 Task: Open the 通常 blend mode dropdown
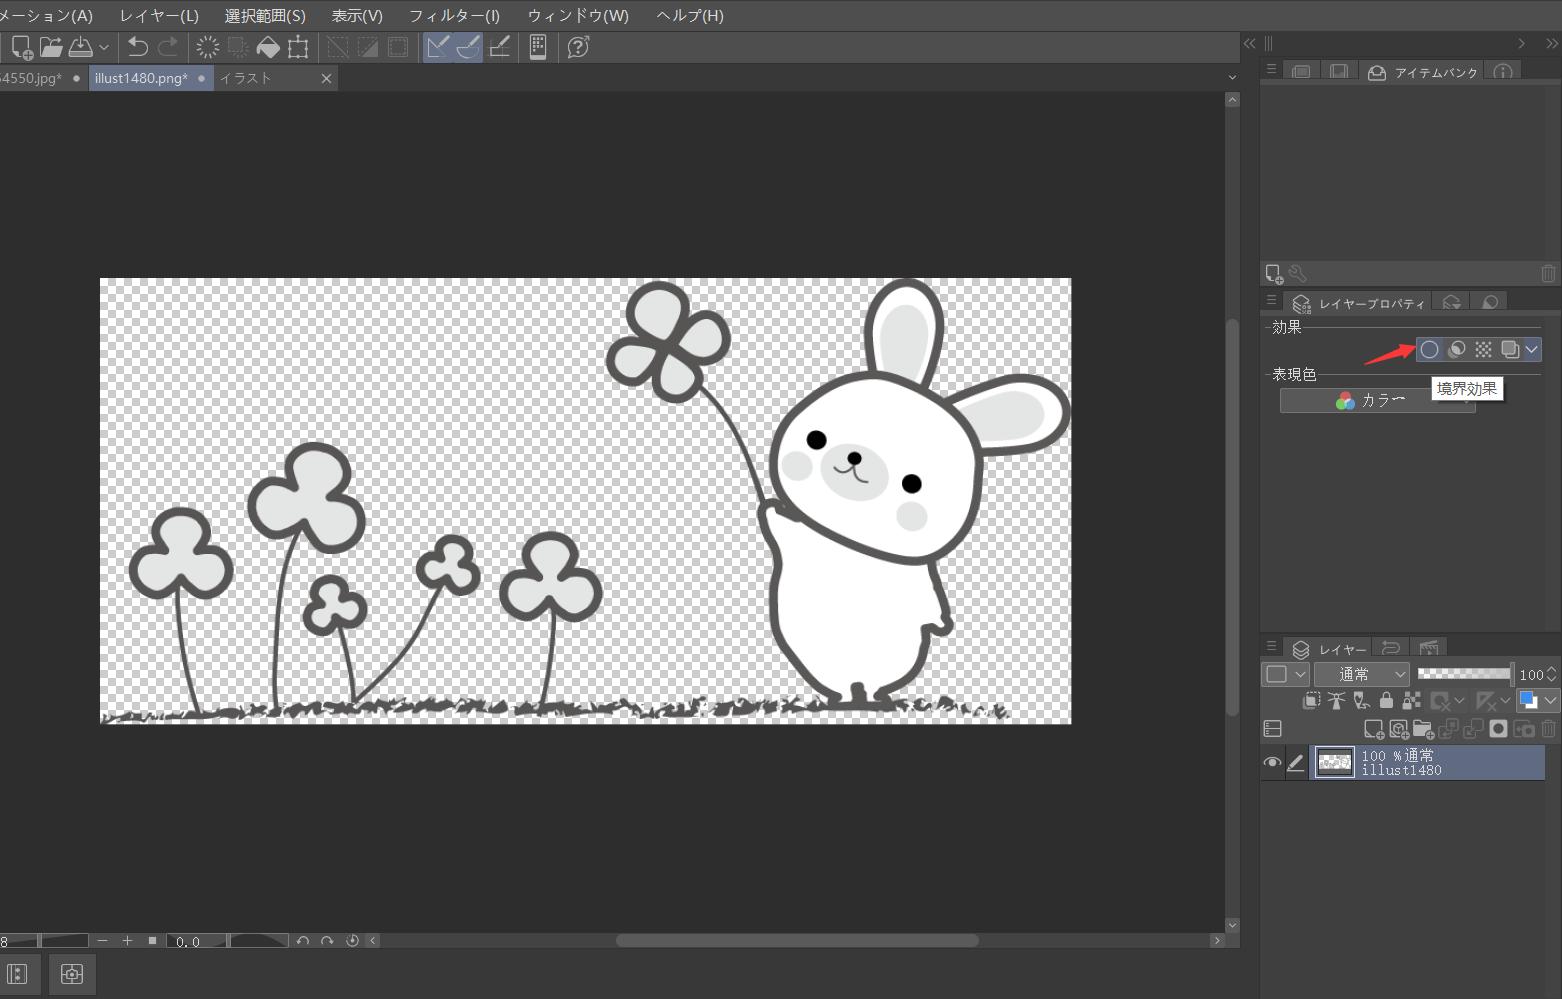(1362, 674)
